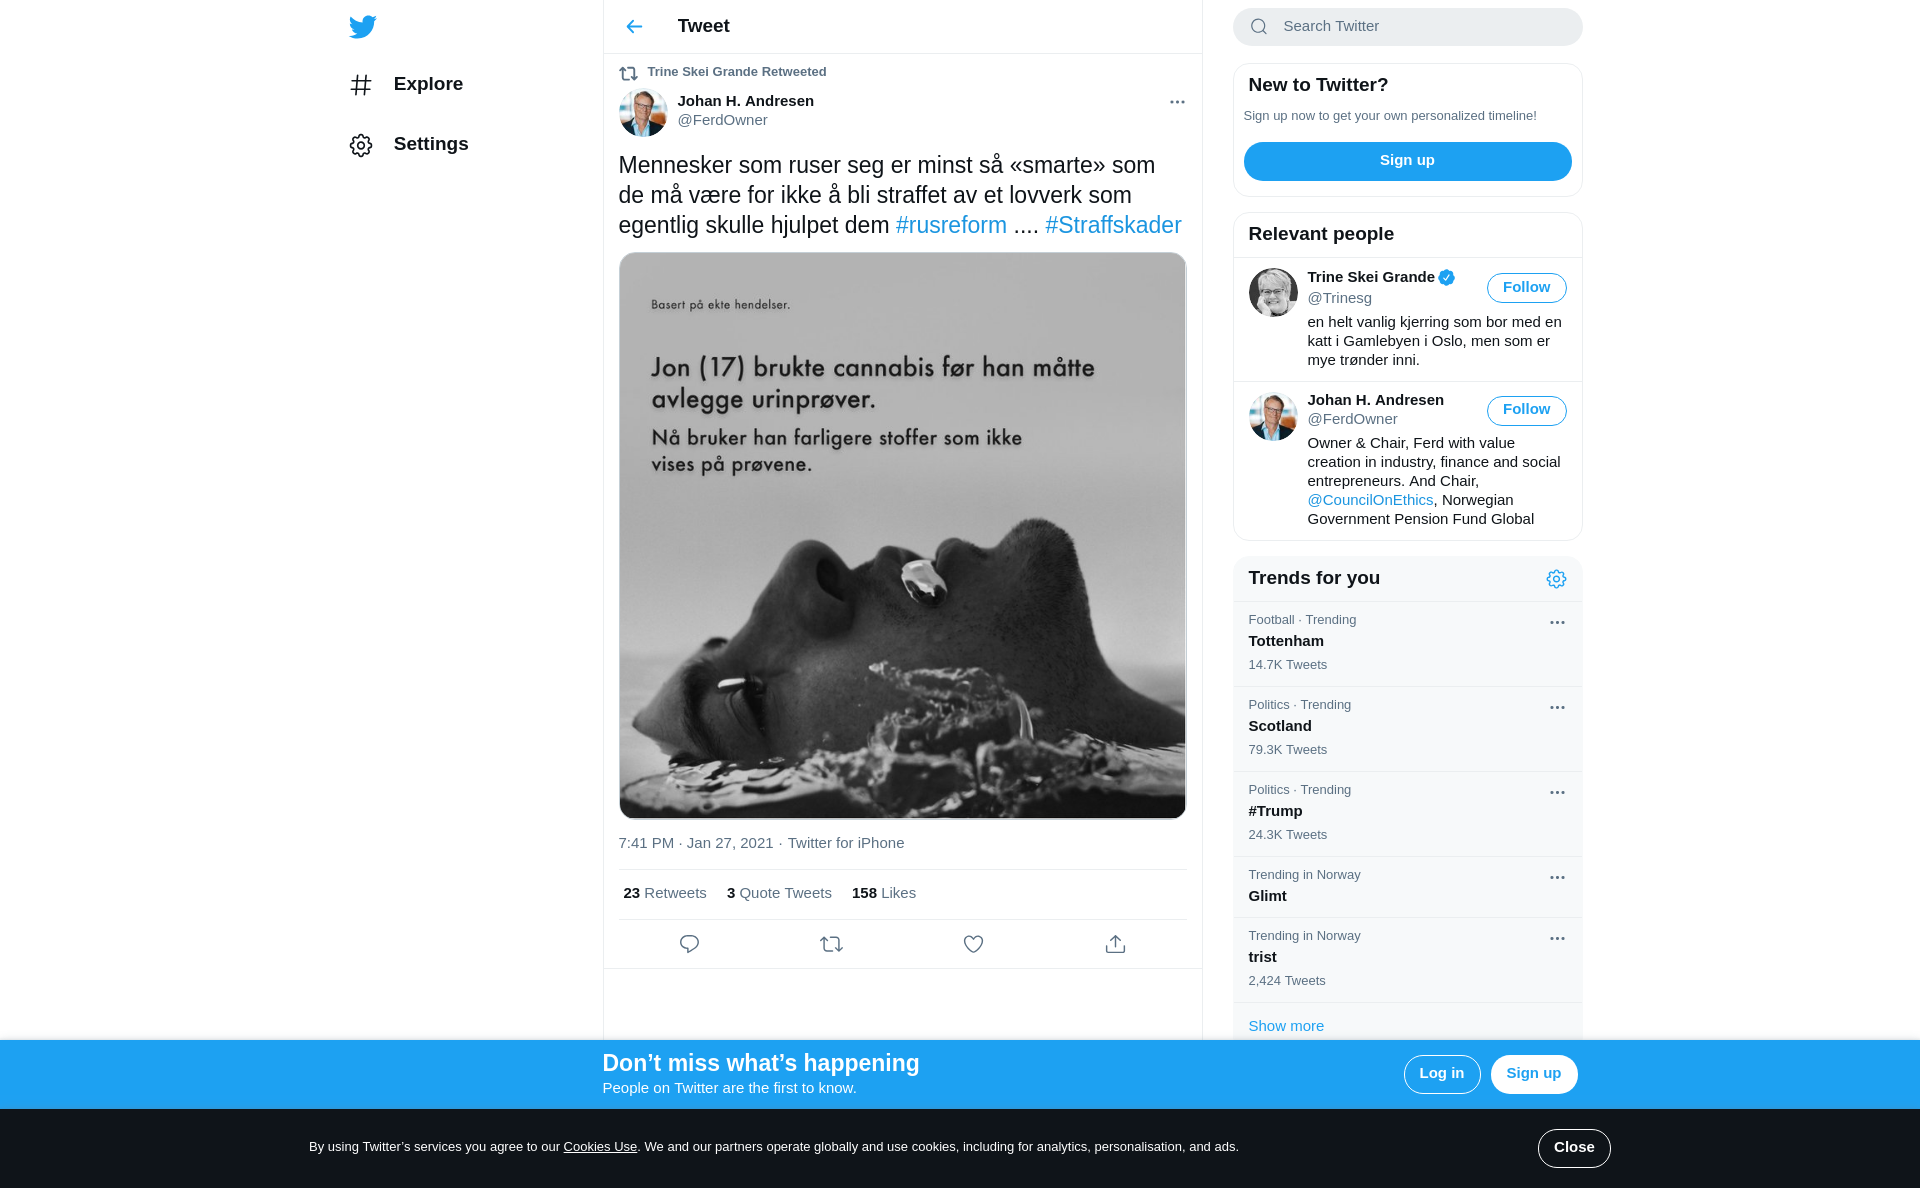Retweet using the retweet icon below the tweet
The width and height of the screenshot is (1920, 1188).
(831, 944)
